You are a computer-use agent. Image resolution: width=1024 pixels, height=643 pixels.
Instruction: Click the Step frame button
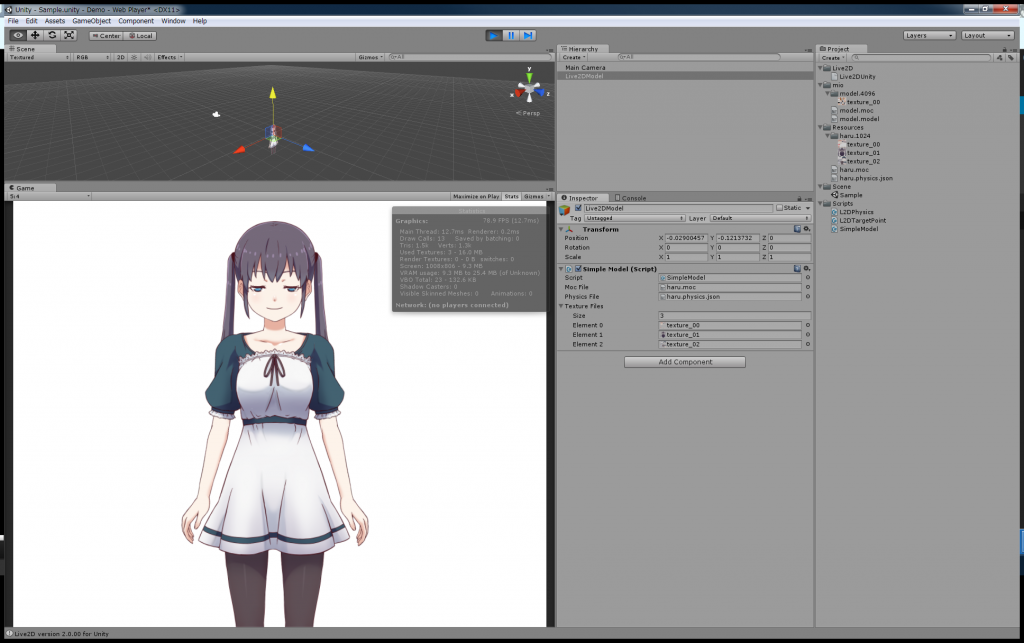click(x=528, y=35)
